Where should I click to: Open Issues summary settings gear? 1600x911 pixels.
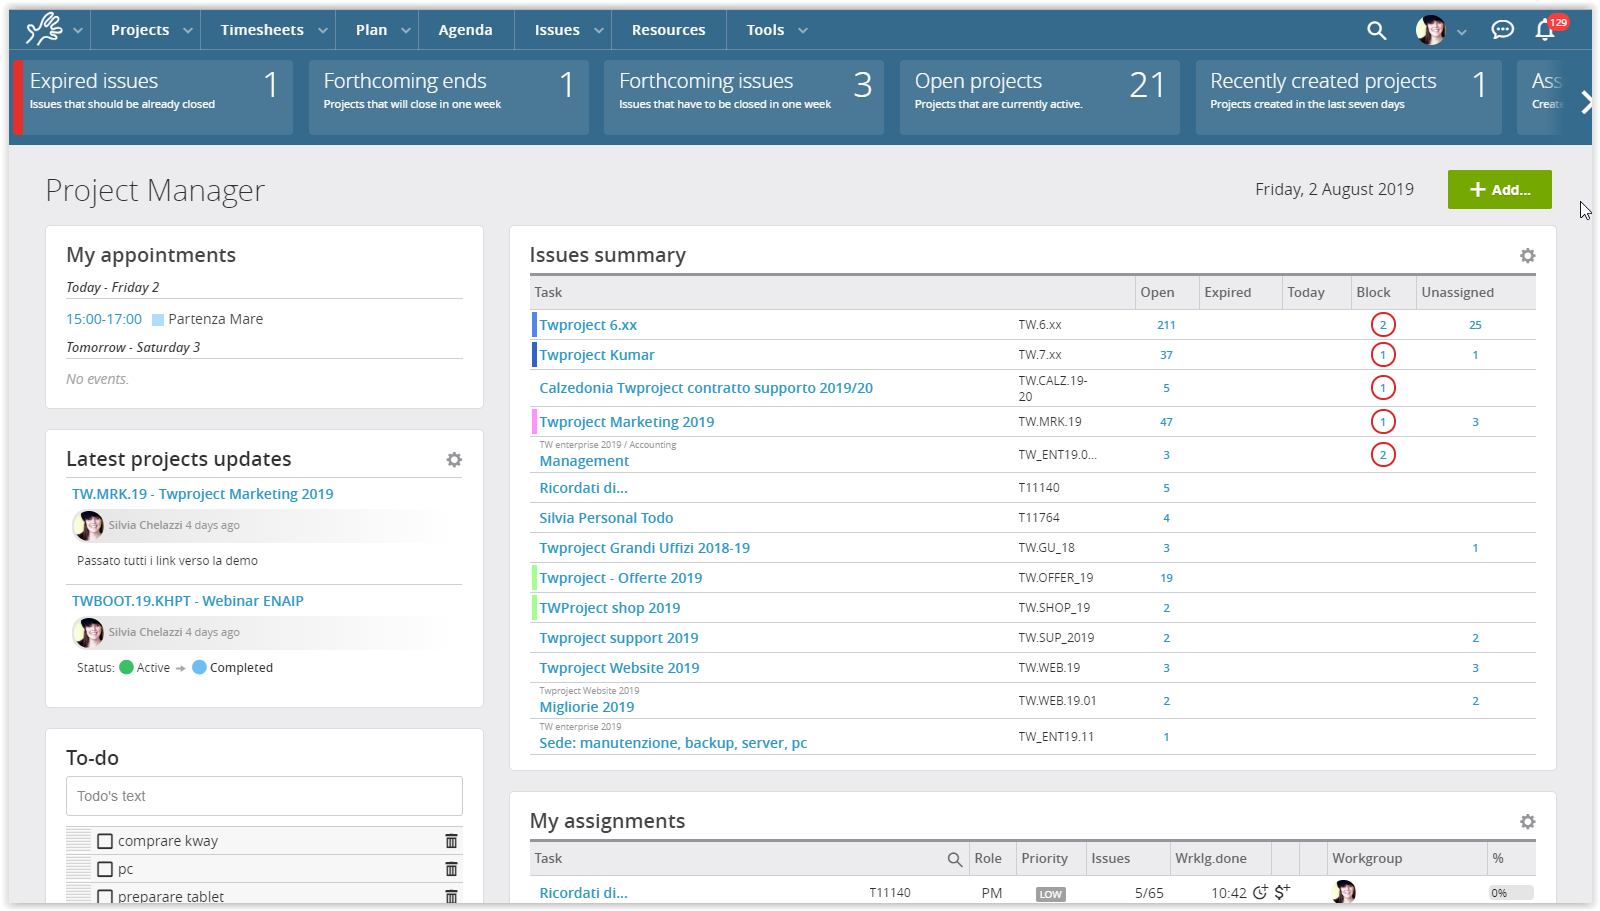[1527, 255]
